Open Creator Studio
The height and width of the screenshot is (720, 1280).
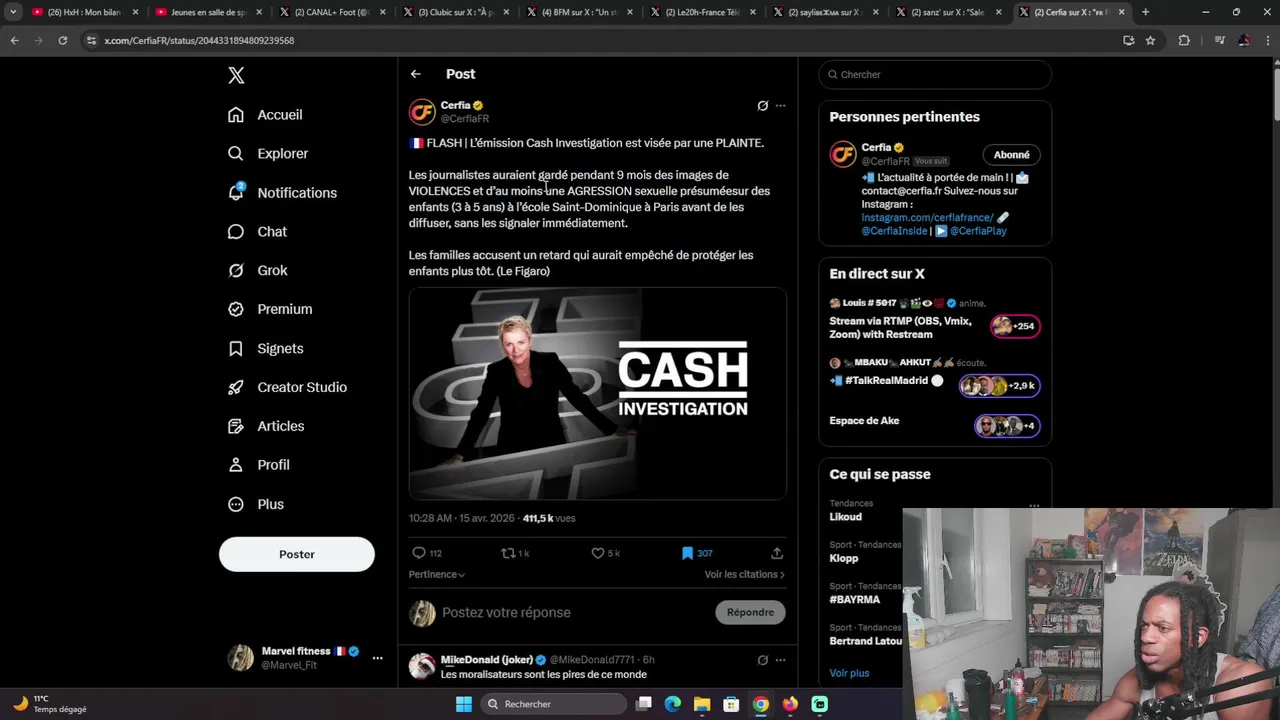(287, 388)
